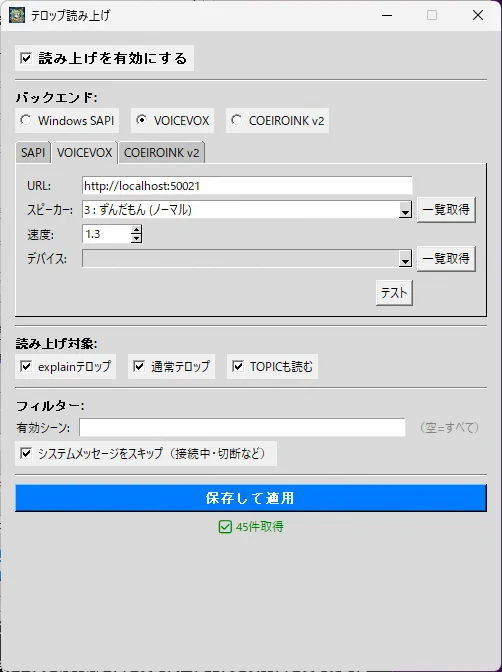Switch to the SAPI tab
Viewport: 502px width, 672px height.
(x=33, y=153)
